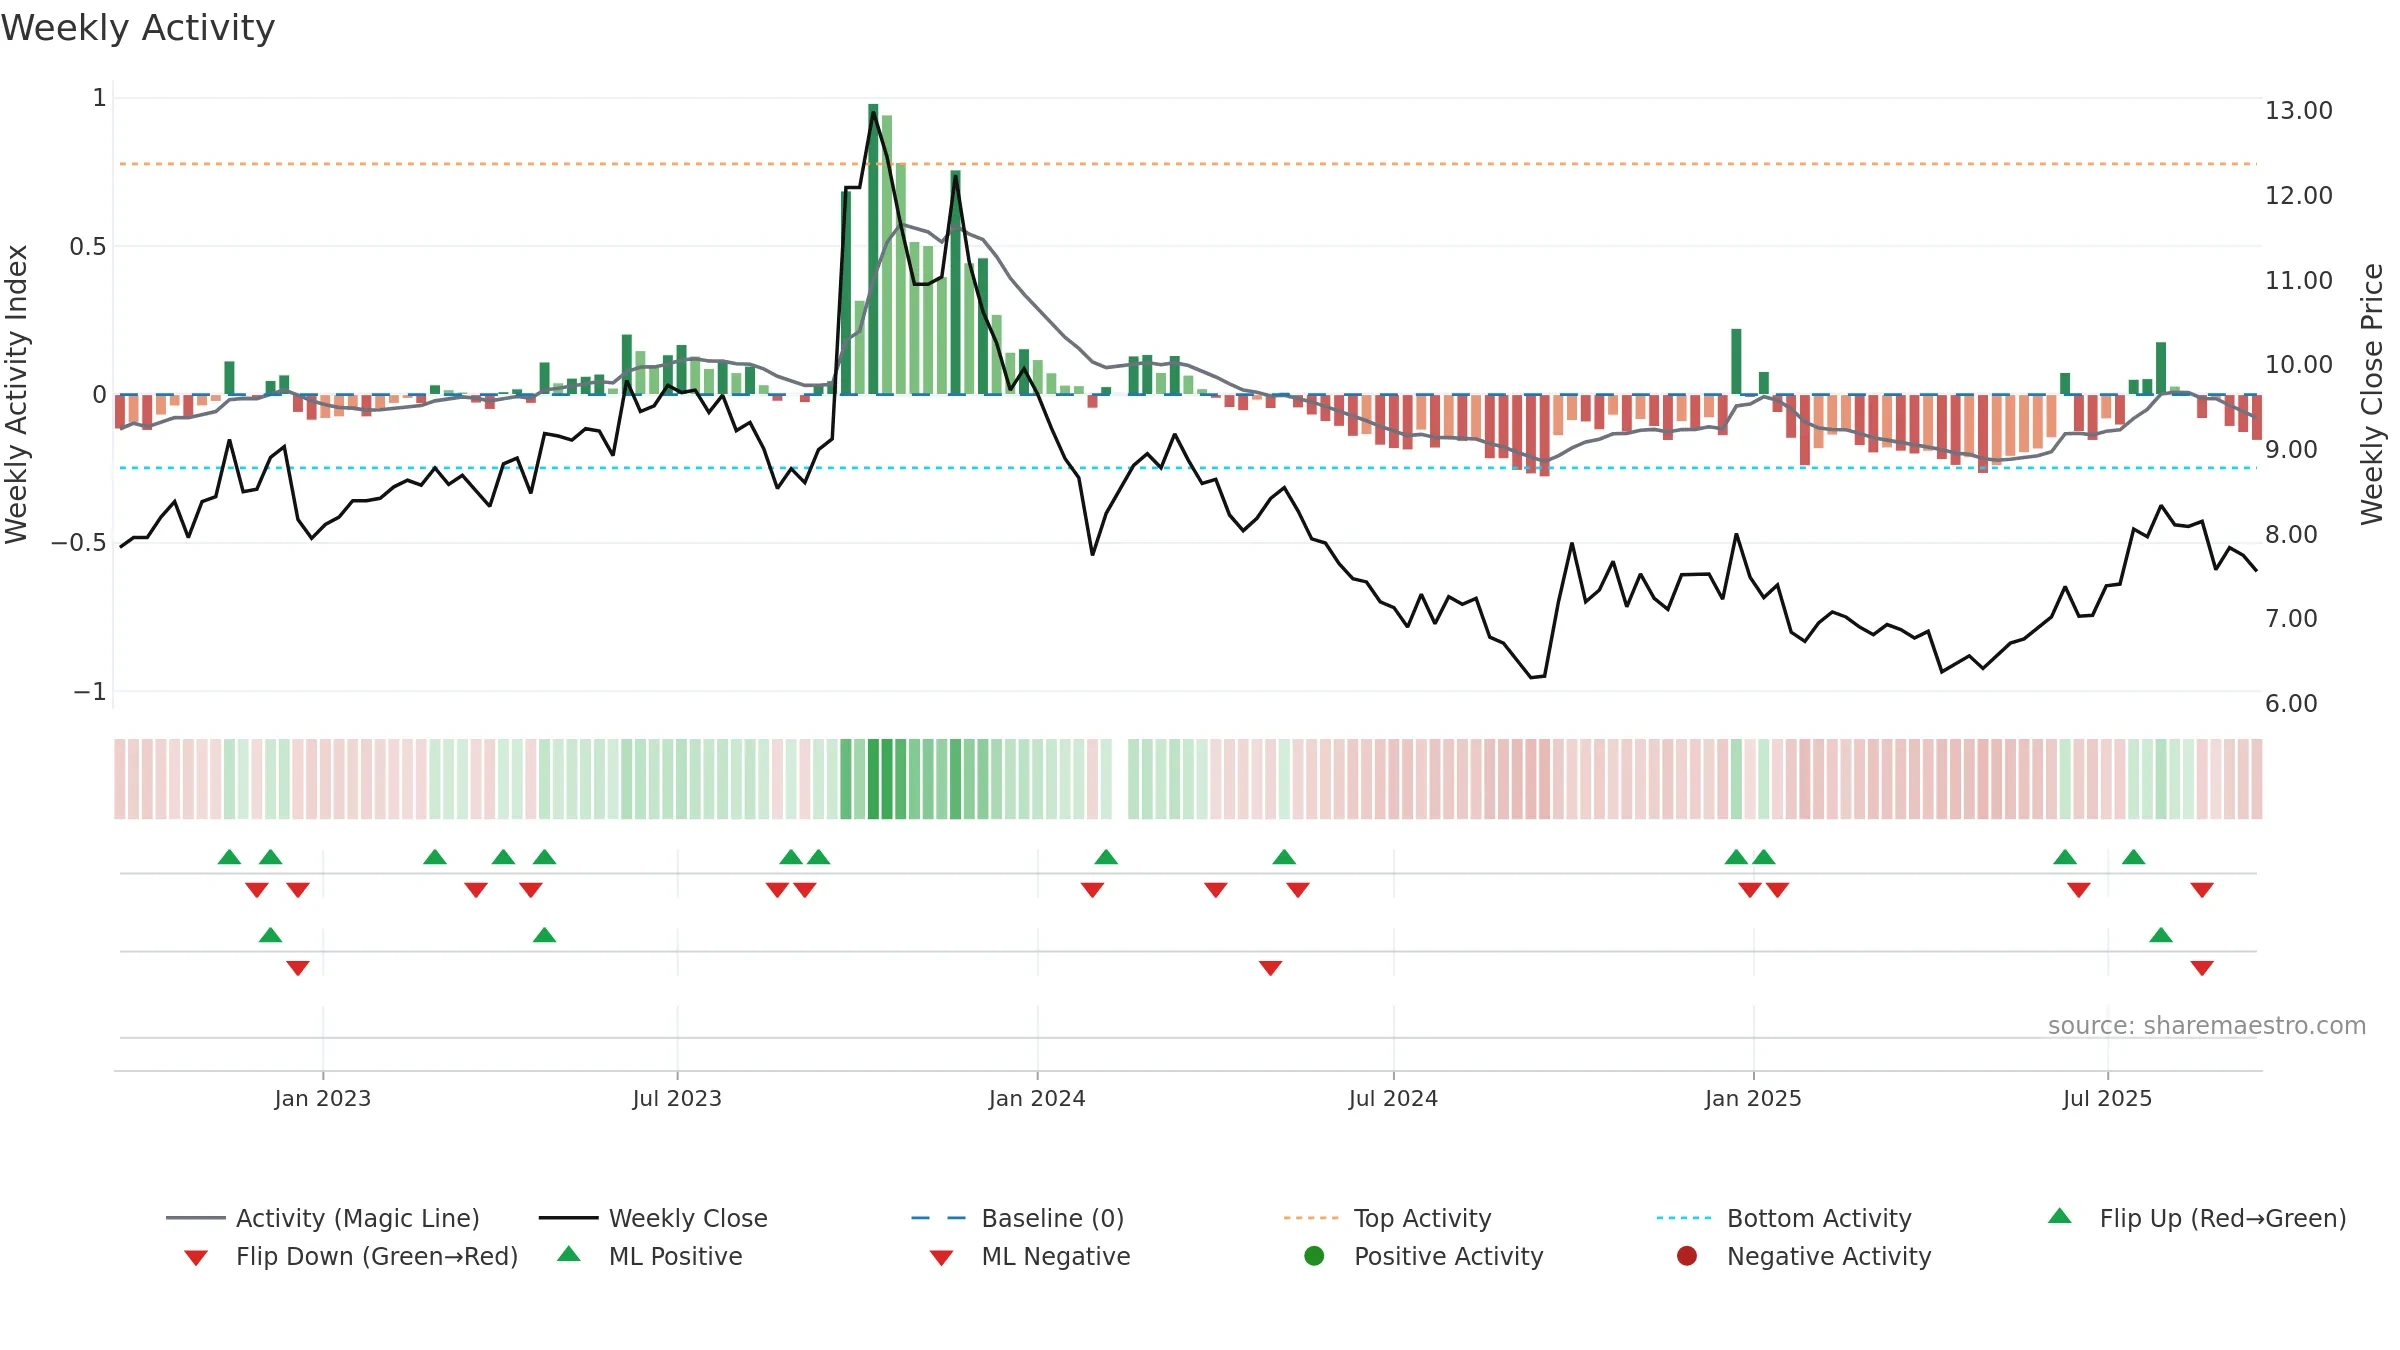Click the ML Positive marker just after Jul 2025

pyautogui.click(x=2161, y=935)
